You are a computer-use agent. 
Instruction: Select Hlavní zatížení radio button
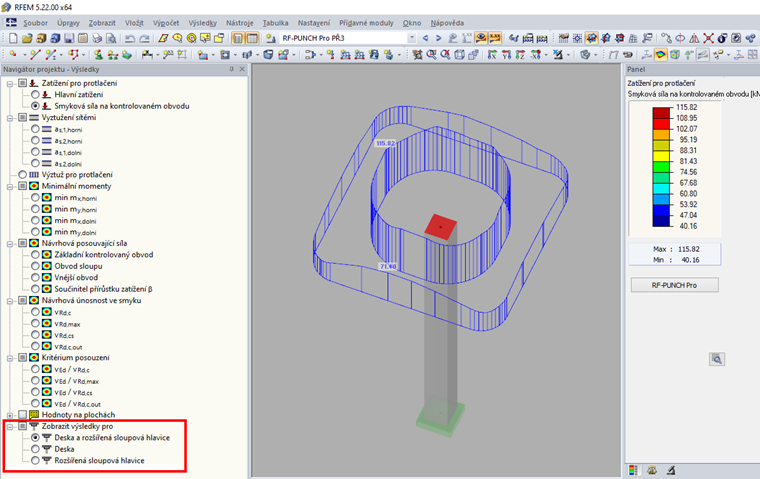(35, 95)
